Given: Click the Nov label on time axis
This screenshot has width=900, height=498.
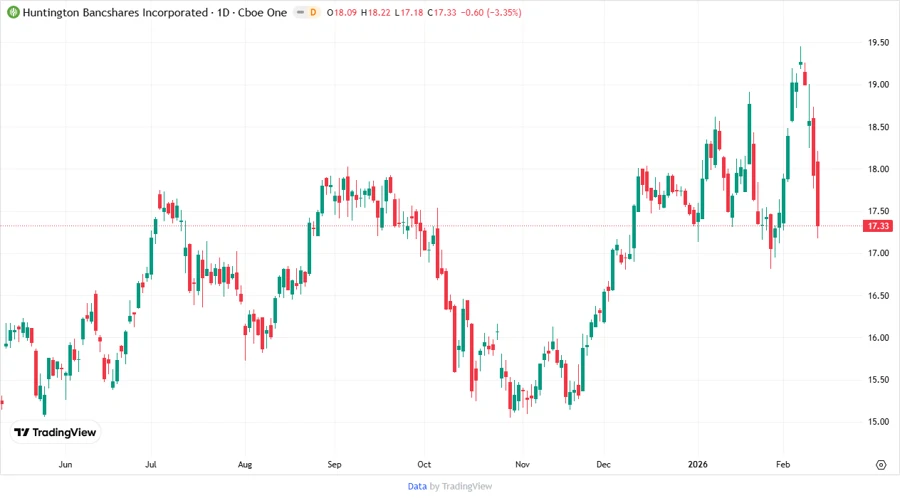Looking at the screenshot, I should (x=522, y=464).
